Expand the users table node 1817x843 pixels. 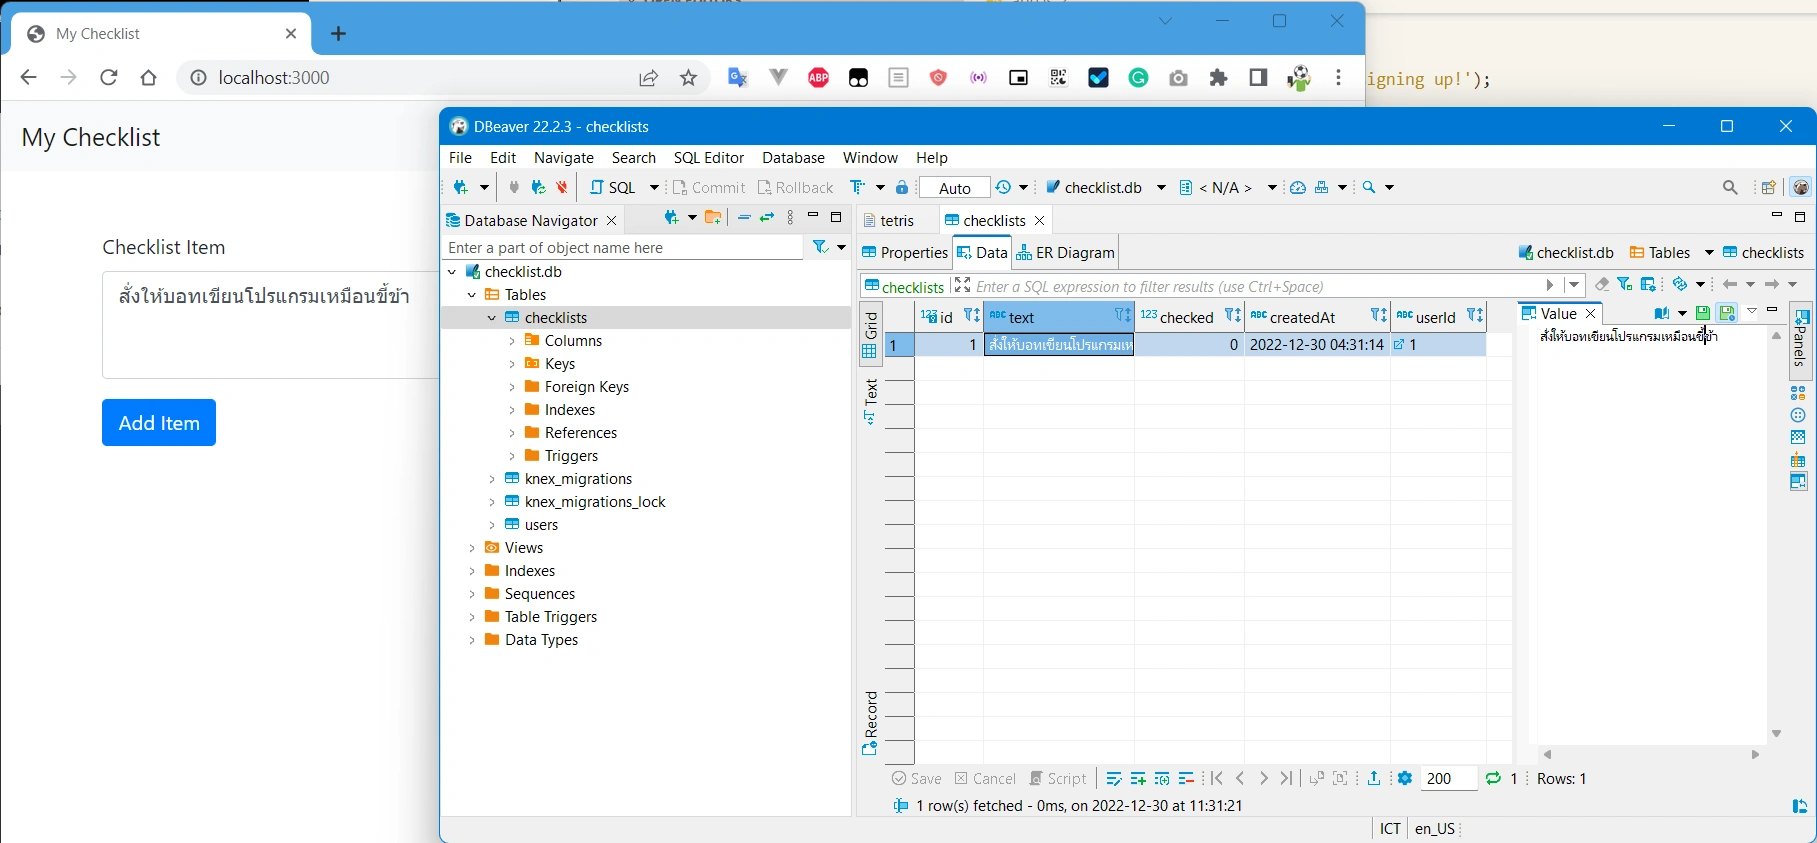492,525
